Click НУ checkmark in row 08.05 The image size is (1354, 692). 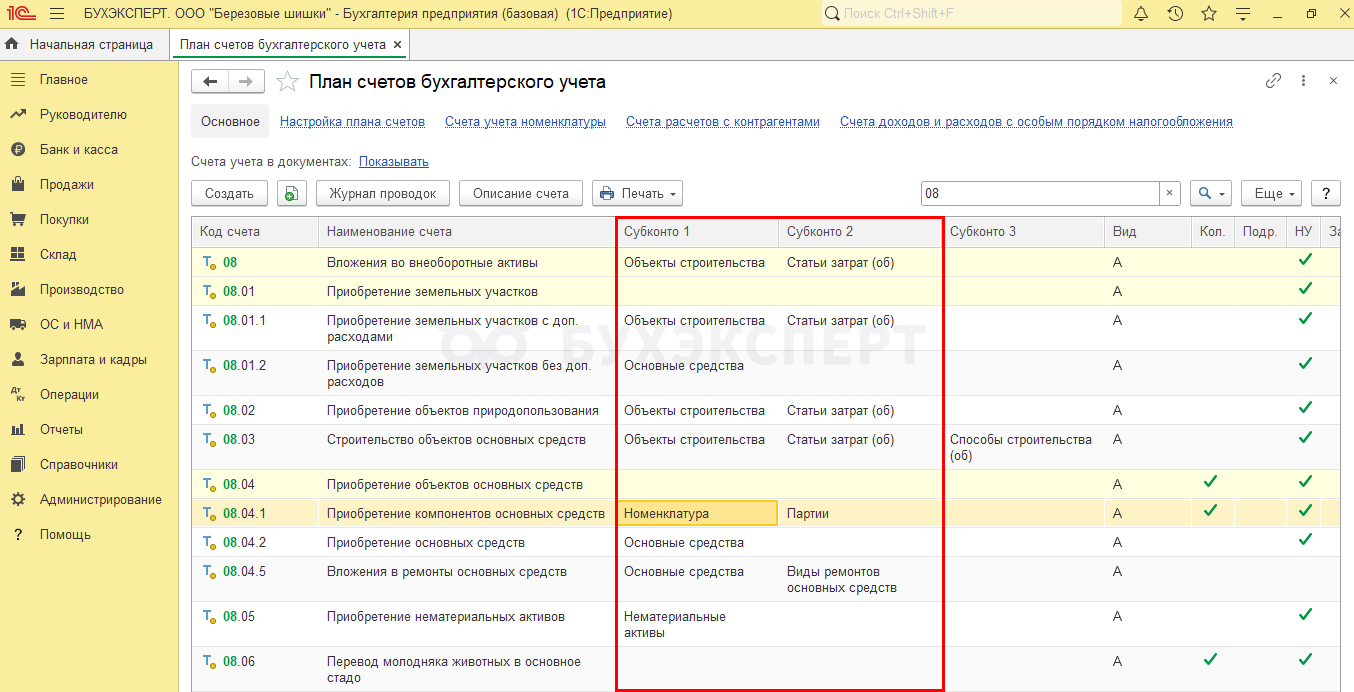1304,614
